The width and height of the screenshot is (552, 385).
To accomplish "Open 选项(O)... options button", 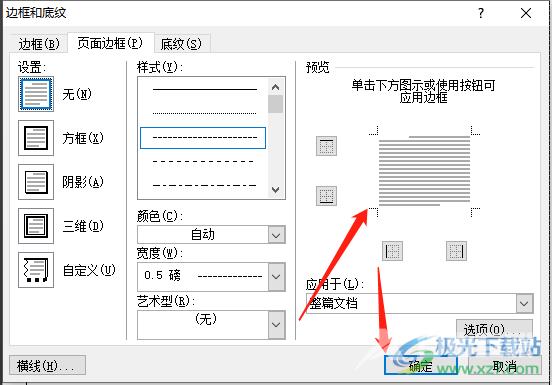I will click(494, 330).
